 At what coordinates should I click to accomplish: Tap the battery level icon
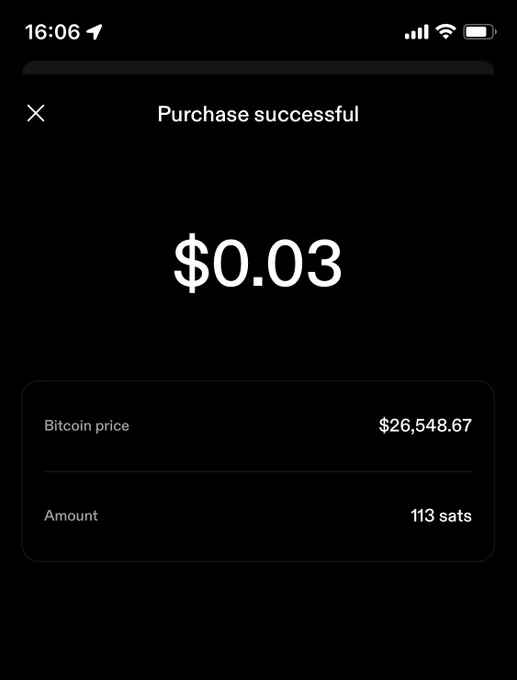point(480,32)
